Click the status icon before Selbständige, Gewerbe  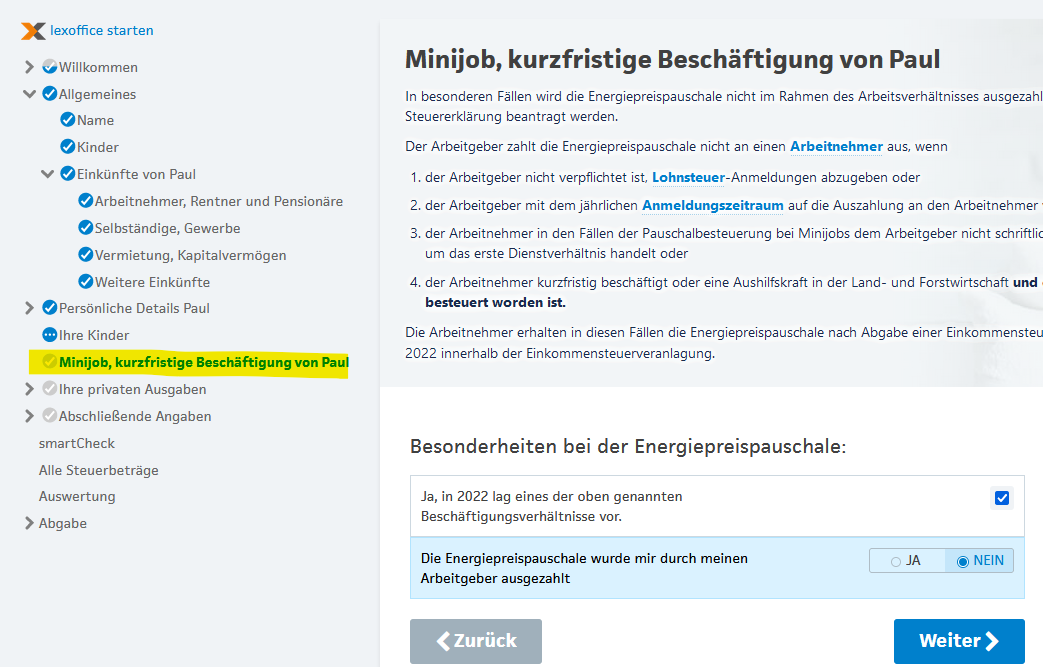[85, 228]
